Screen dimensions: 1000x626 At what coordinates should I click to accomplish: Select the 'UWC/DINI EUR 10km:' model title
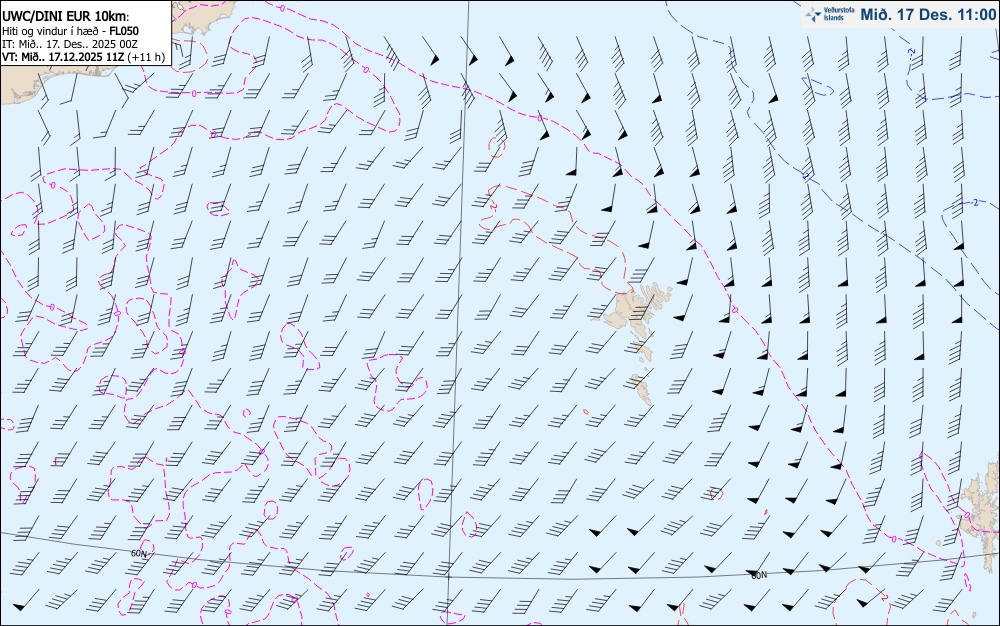[x=66, y=17]
